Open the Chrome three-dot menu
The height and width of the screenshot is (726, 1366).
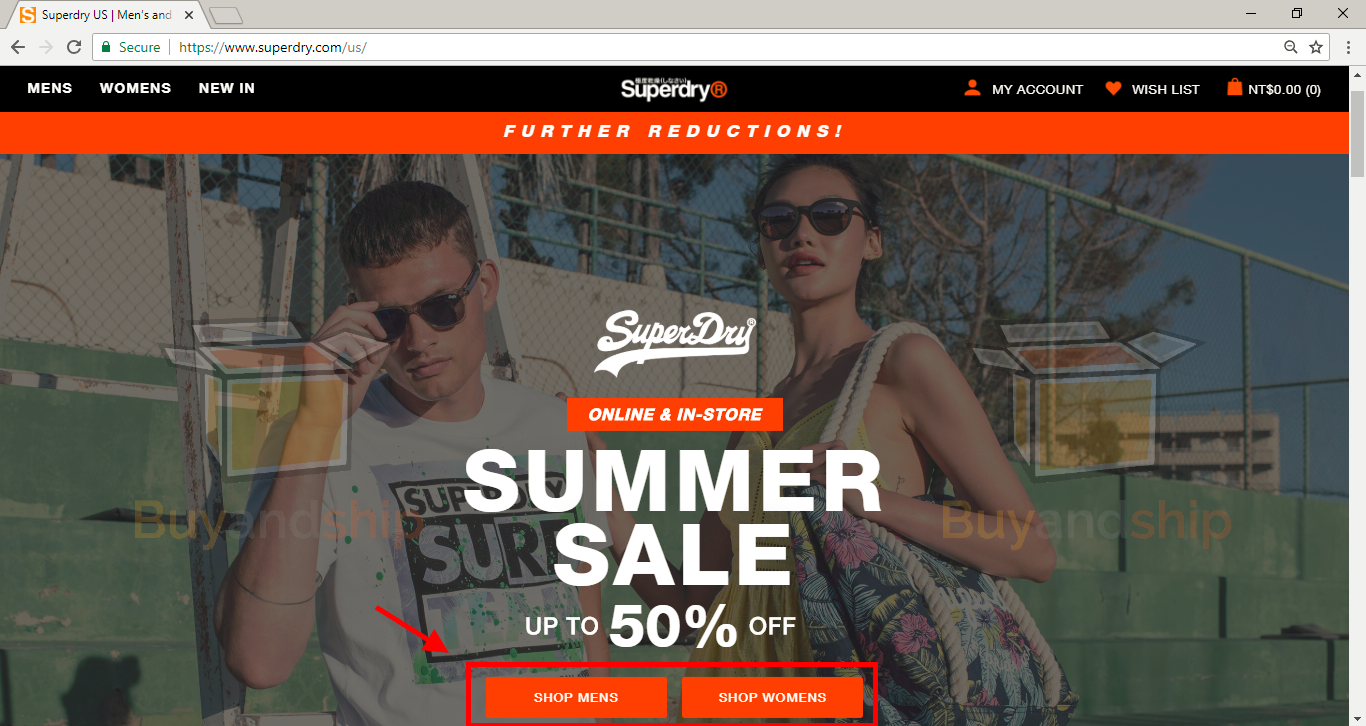1348,47
